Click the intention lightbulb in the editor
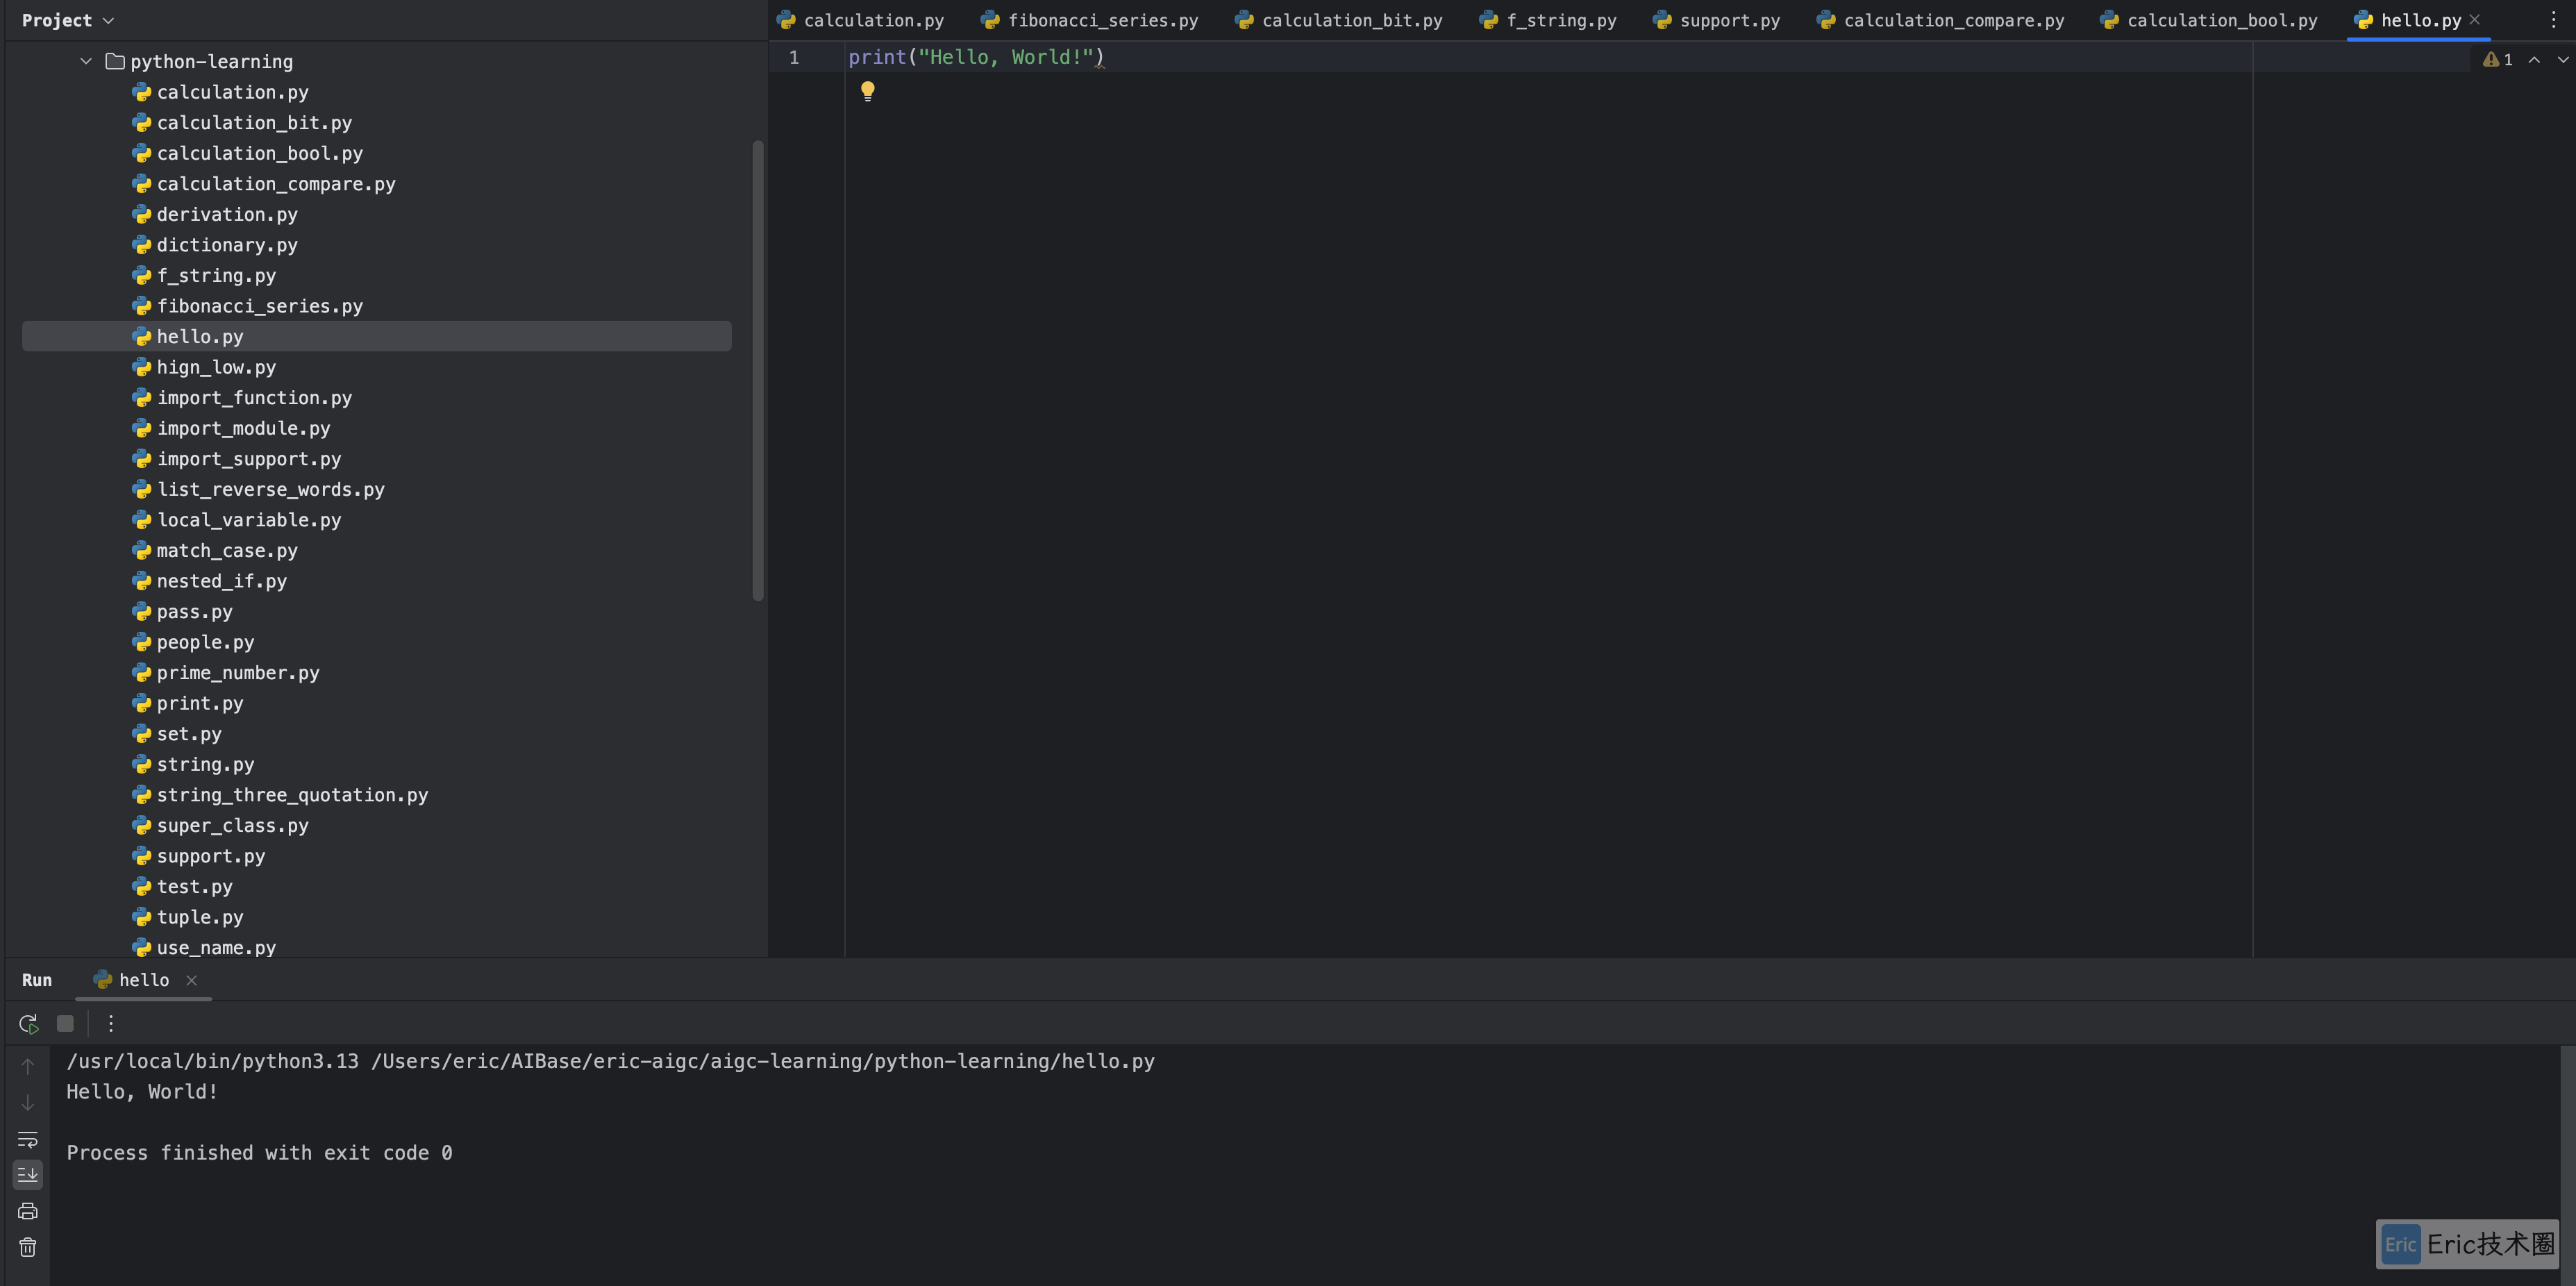This screenshot has width=2576, height=1286. pos(868,91)
